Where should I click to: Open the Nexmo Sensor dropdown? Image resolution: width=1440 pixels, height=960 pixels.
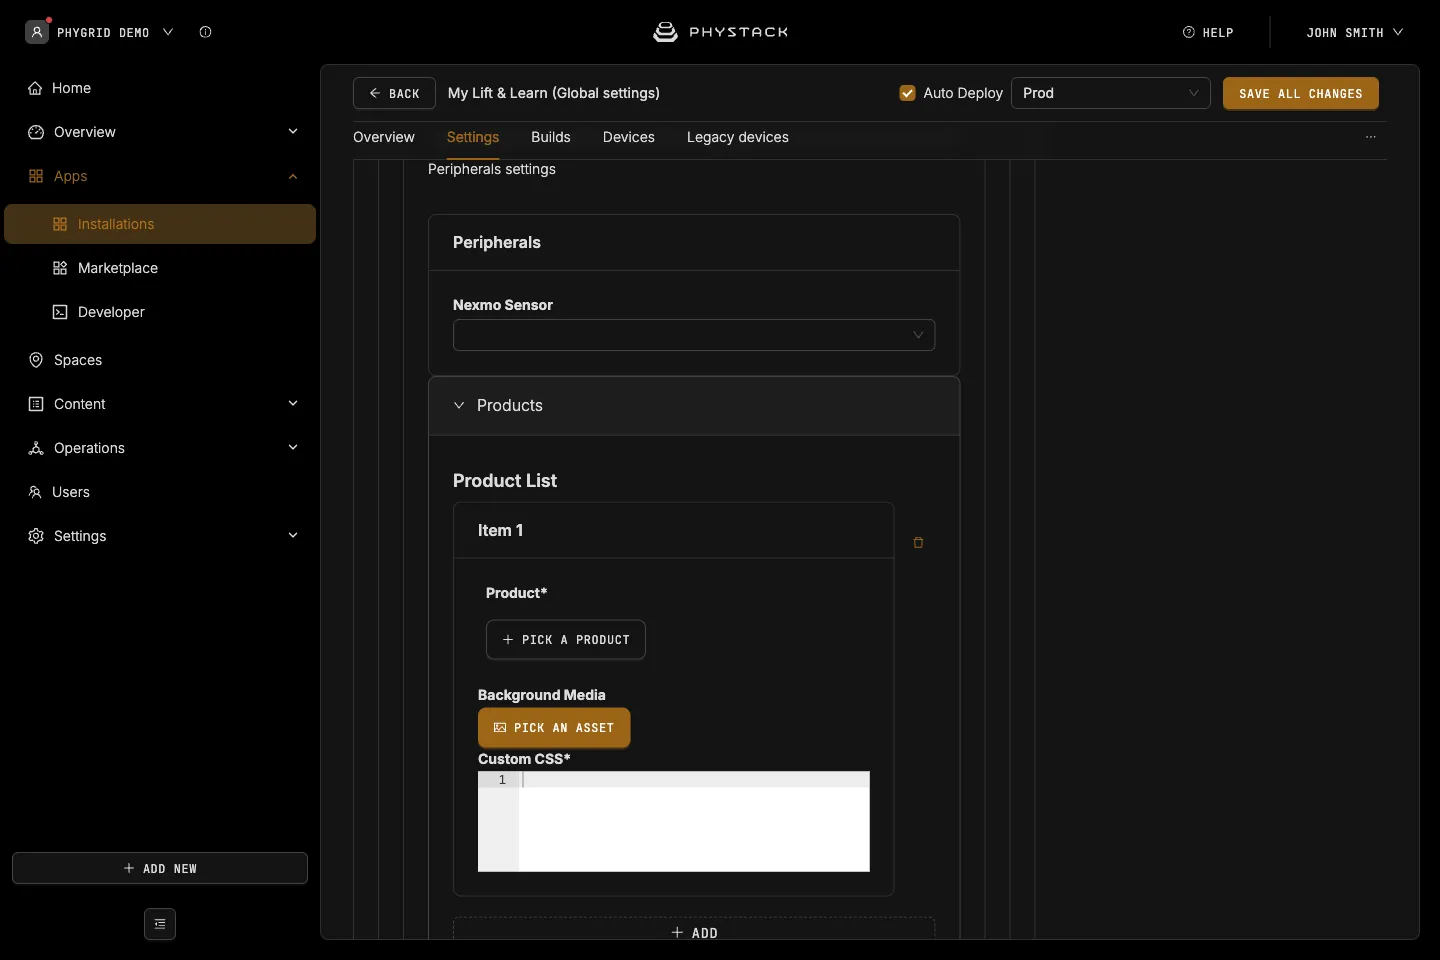tap(694, 335)
